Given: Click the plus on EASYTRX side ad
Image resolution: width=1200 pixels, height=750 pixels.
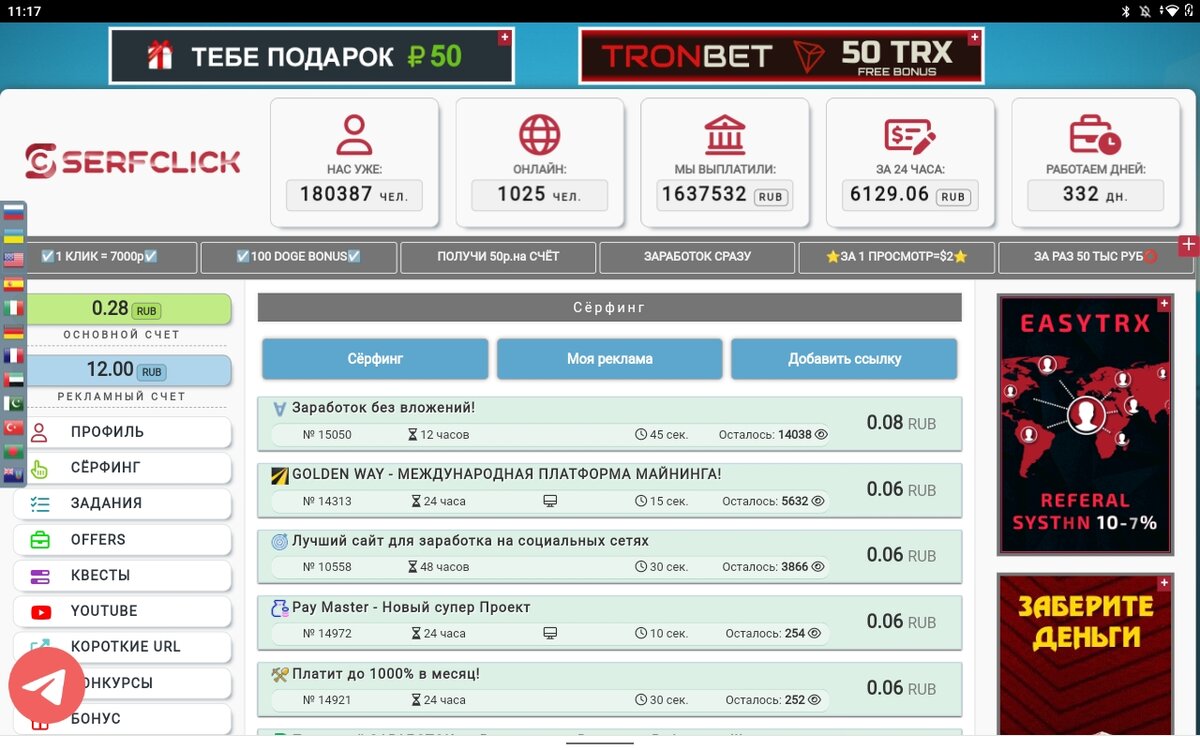Looking at the screenshot, I should pyautogui.click(x=1164, y=303).
